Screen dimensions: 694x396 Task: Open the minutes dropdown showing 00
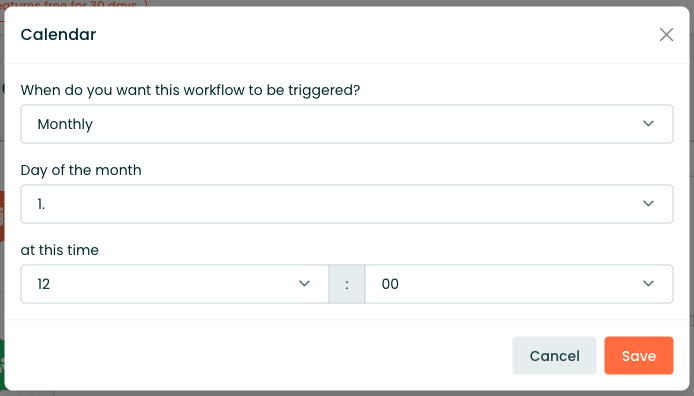pos(519,284)
